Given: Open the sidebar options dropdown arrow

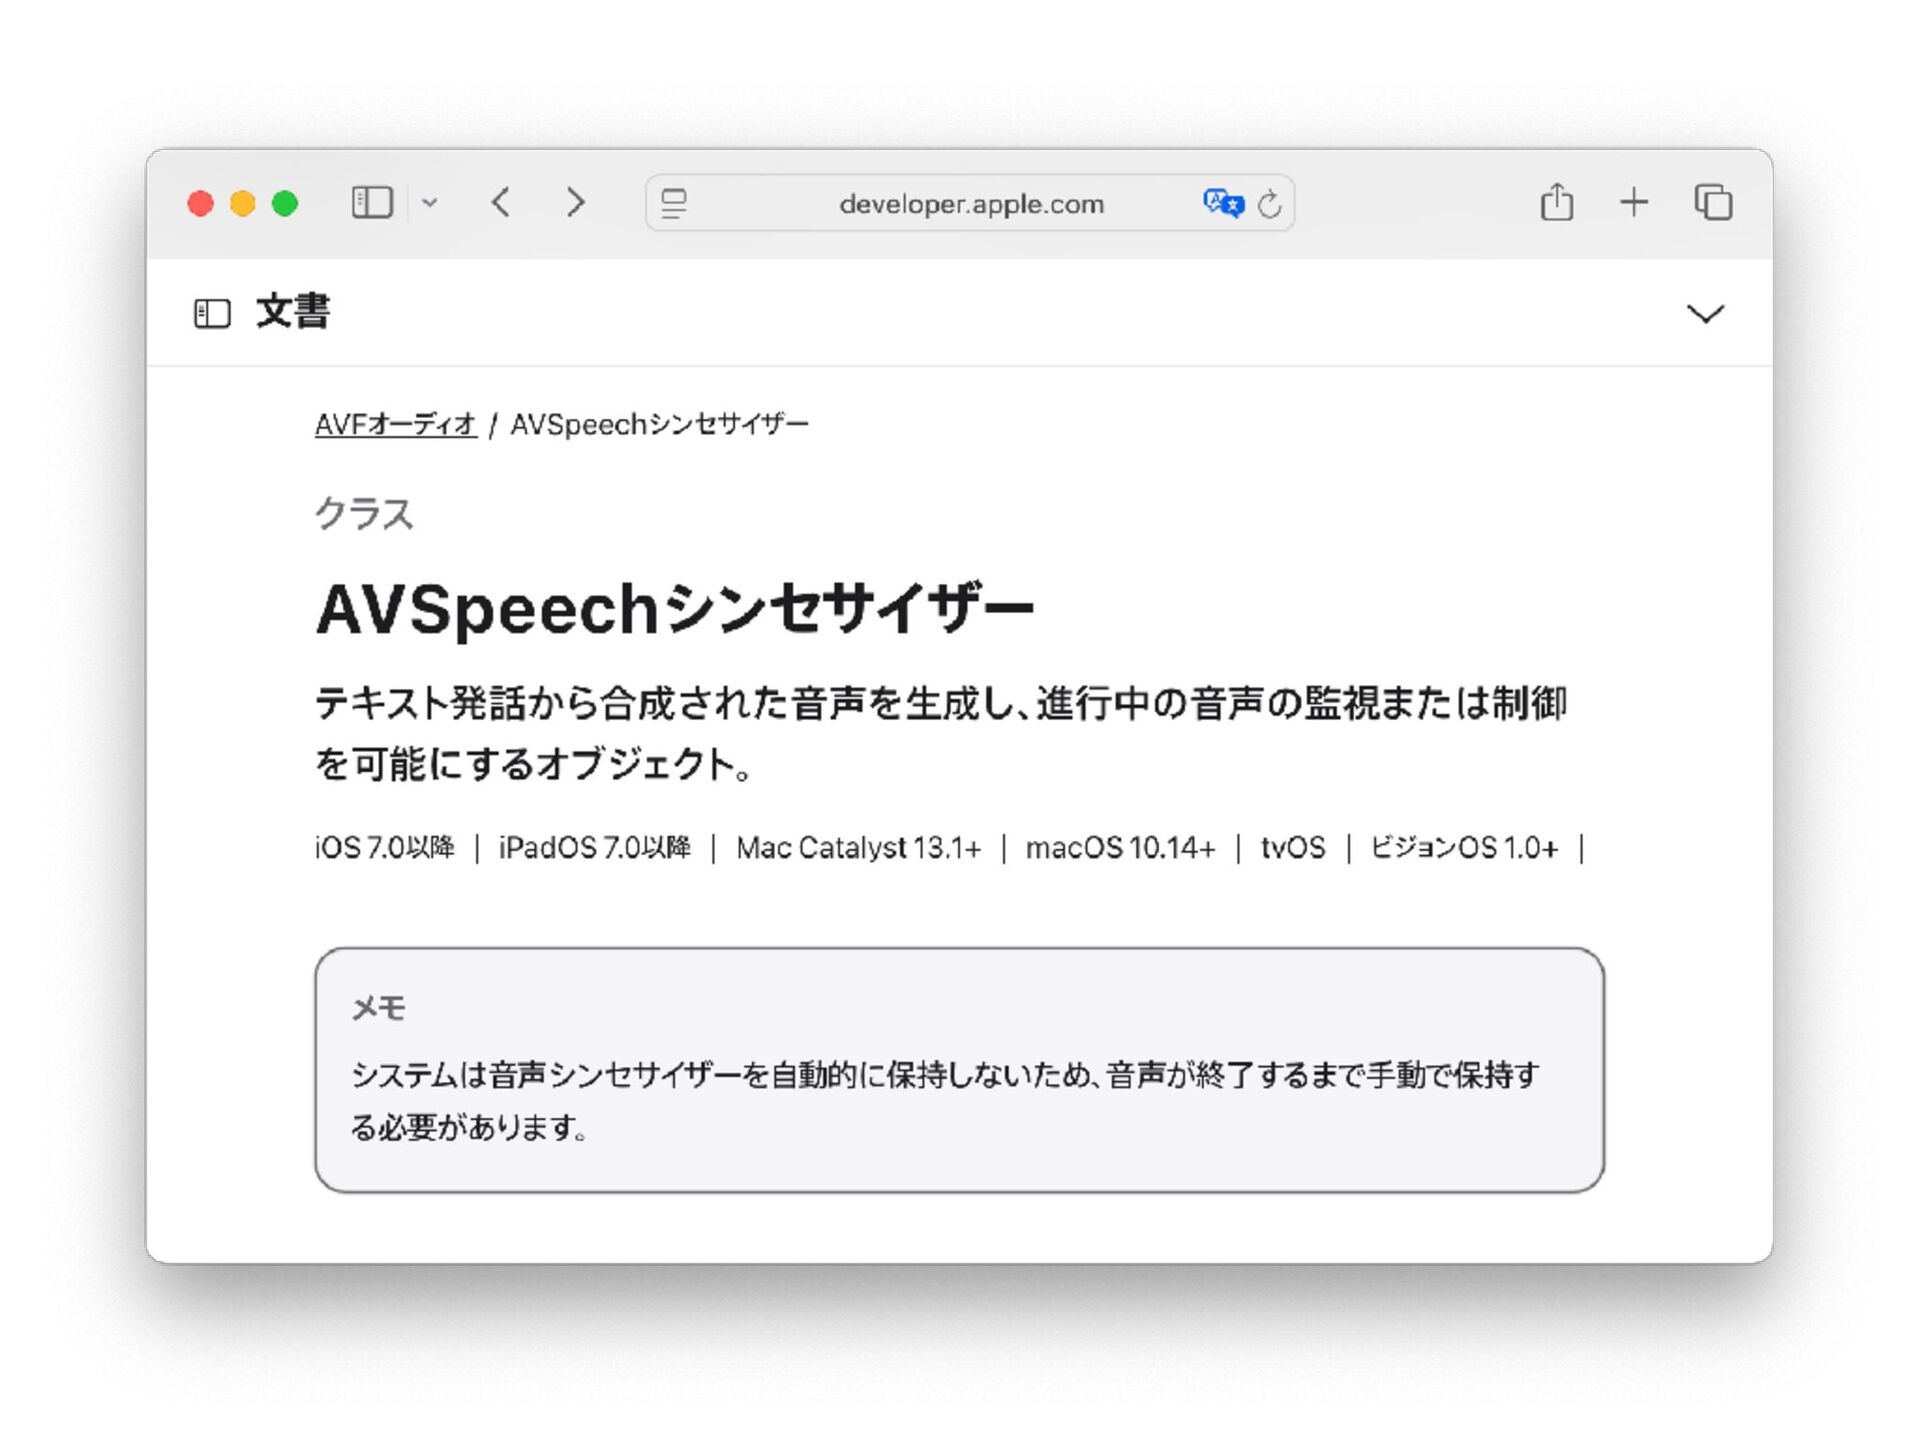Looking at the screenshot, I should (x=430, y=203).
